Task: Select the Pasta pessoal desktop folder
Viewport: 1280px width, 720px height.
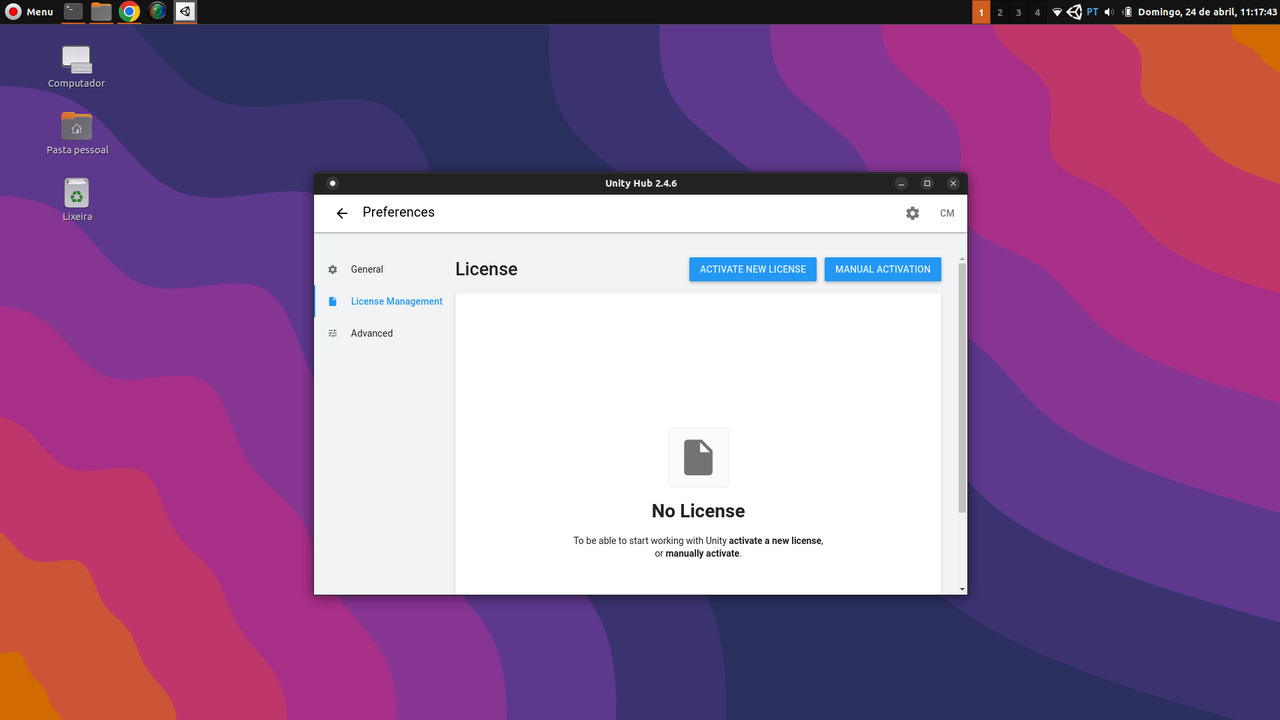Action: pyautogui.click(x=77, y=133)
